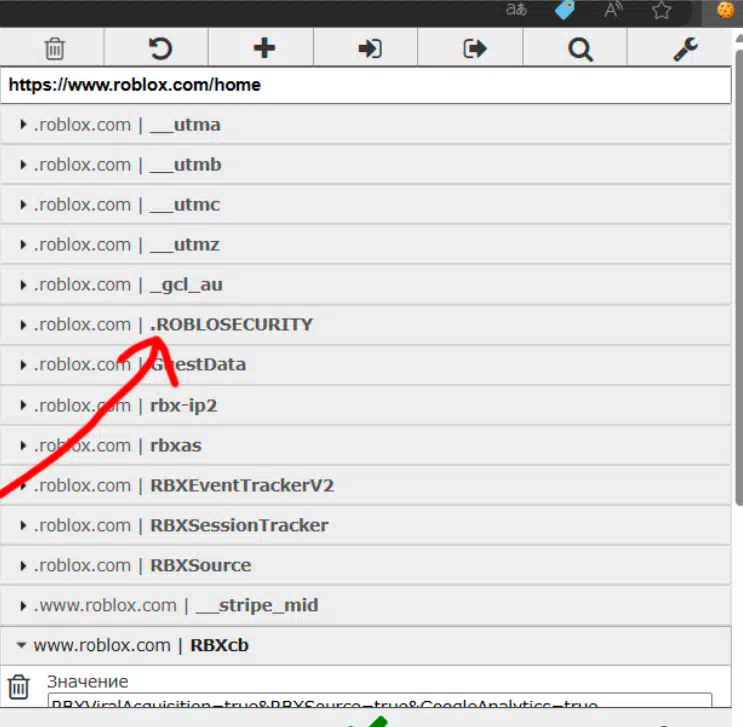Viewport: 743px width, 727px height.
Task: Open options via the wrench icon
Action: point(685,49)
